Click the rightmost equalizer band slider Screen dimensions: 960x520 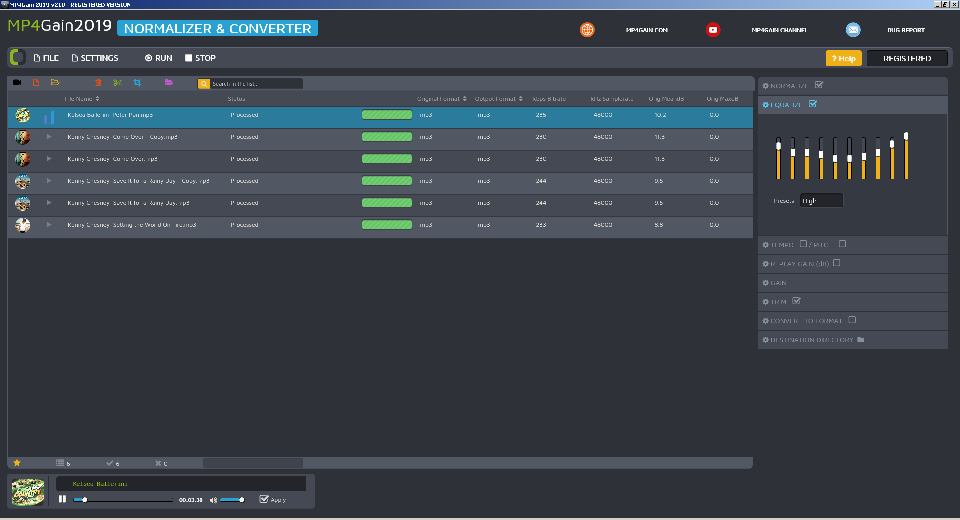(906, 156)
